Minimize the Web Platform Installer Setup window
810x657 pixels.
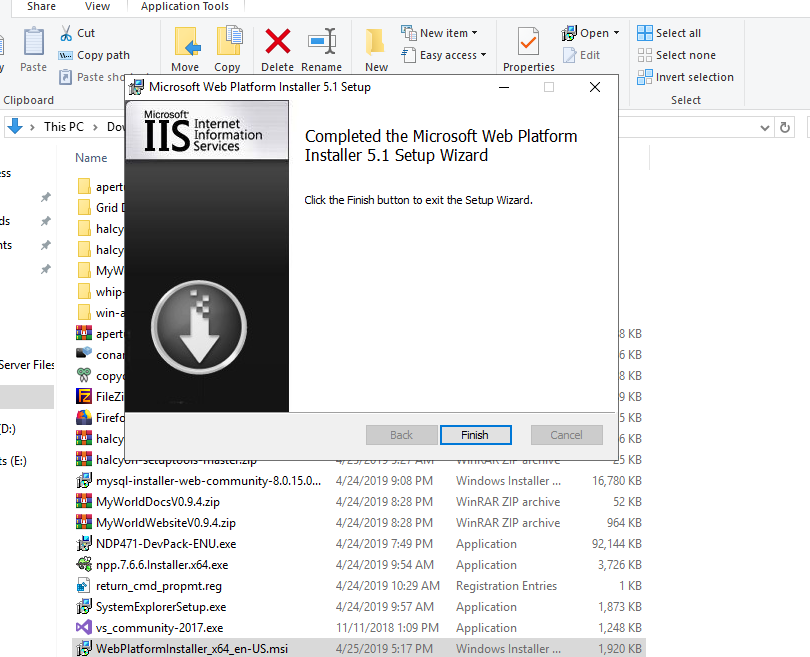pyautogui.click(x=504, y=87)
